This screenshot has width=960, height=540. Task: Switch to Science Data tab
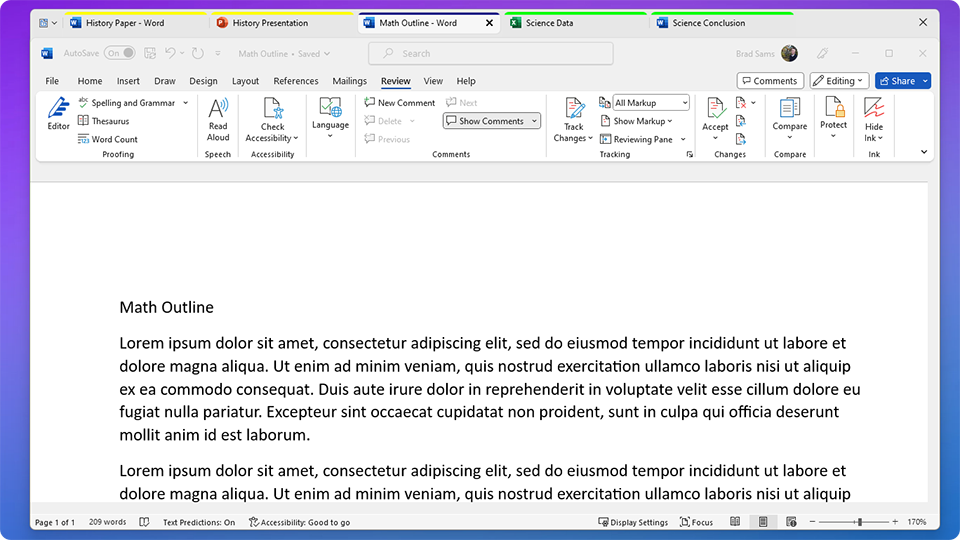pyautogui.click(x=576, y=23)
